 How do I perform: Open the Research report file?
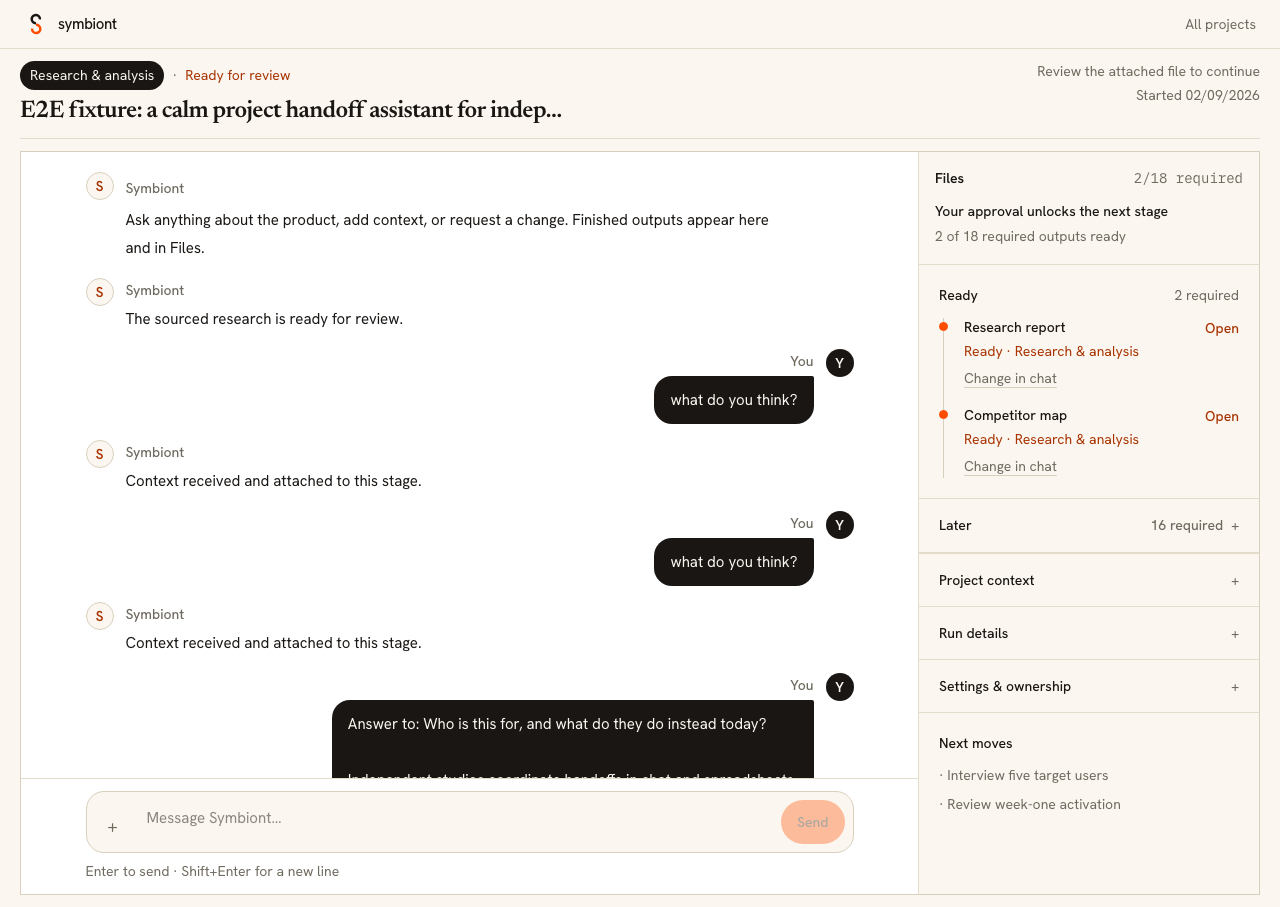tap(1221, 328)
